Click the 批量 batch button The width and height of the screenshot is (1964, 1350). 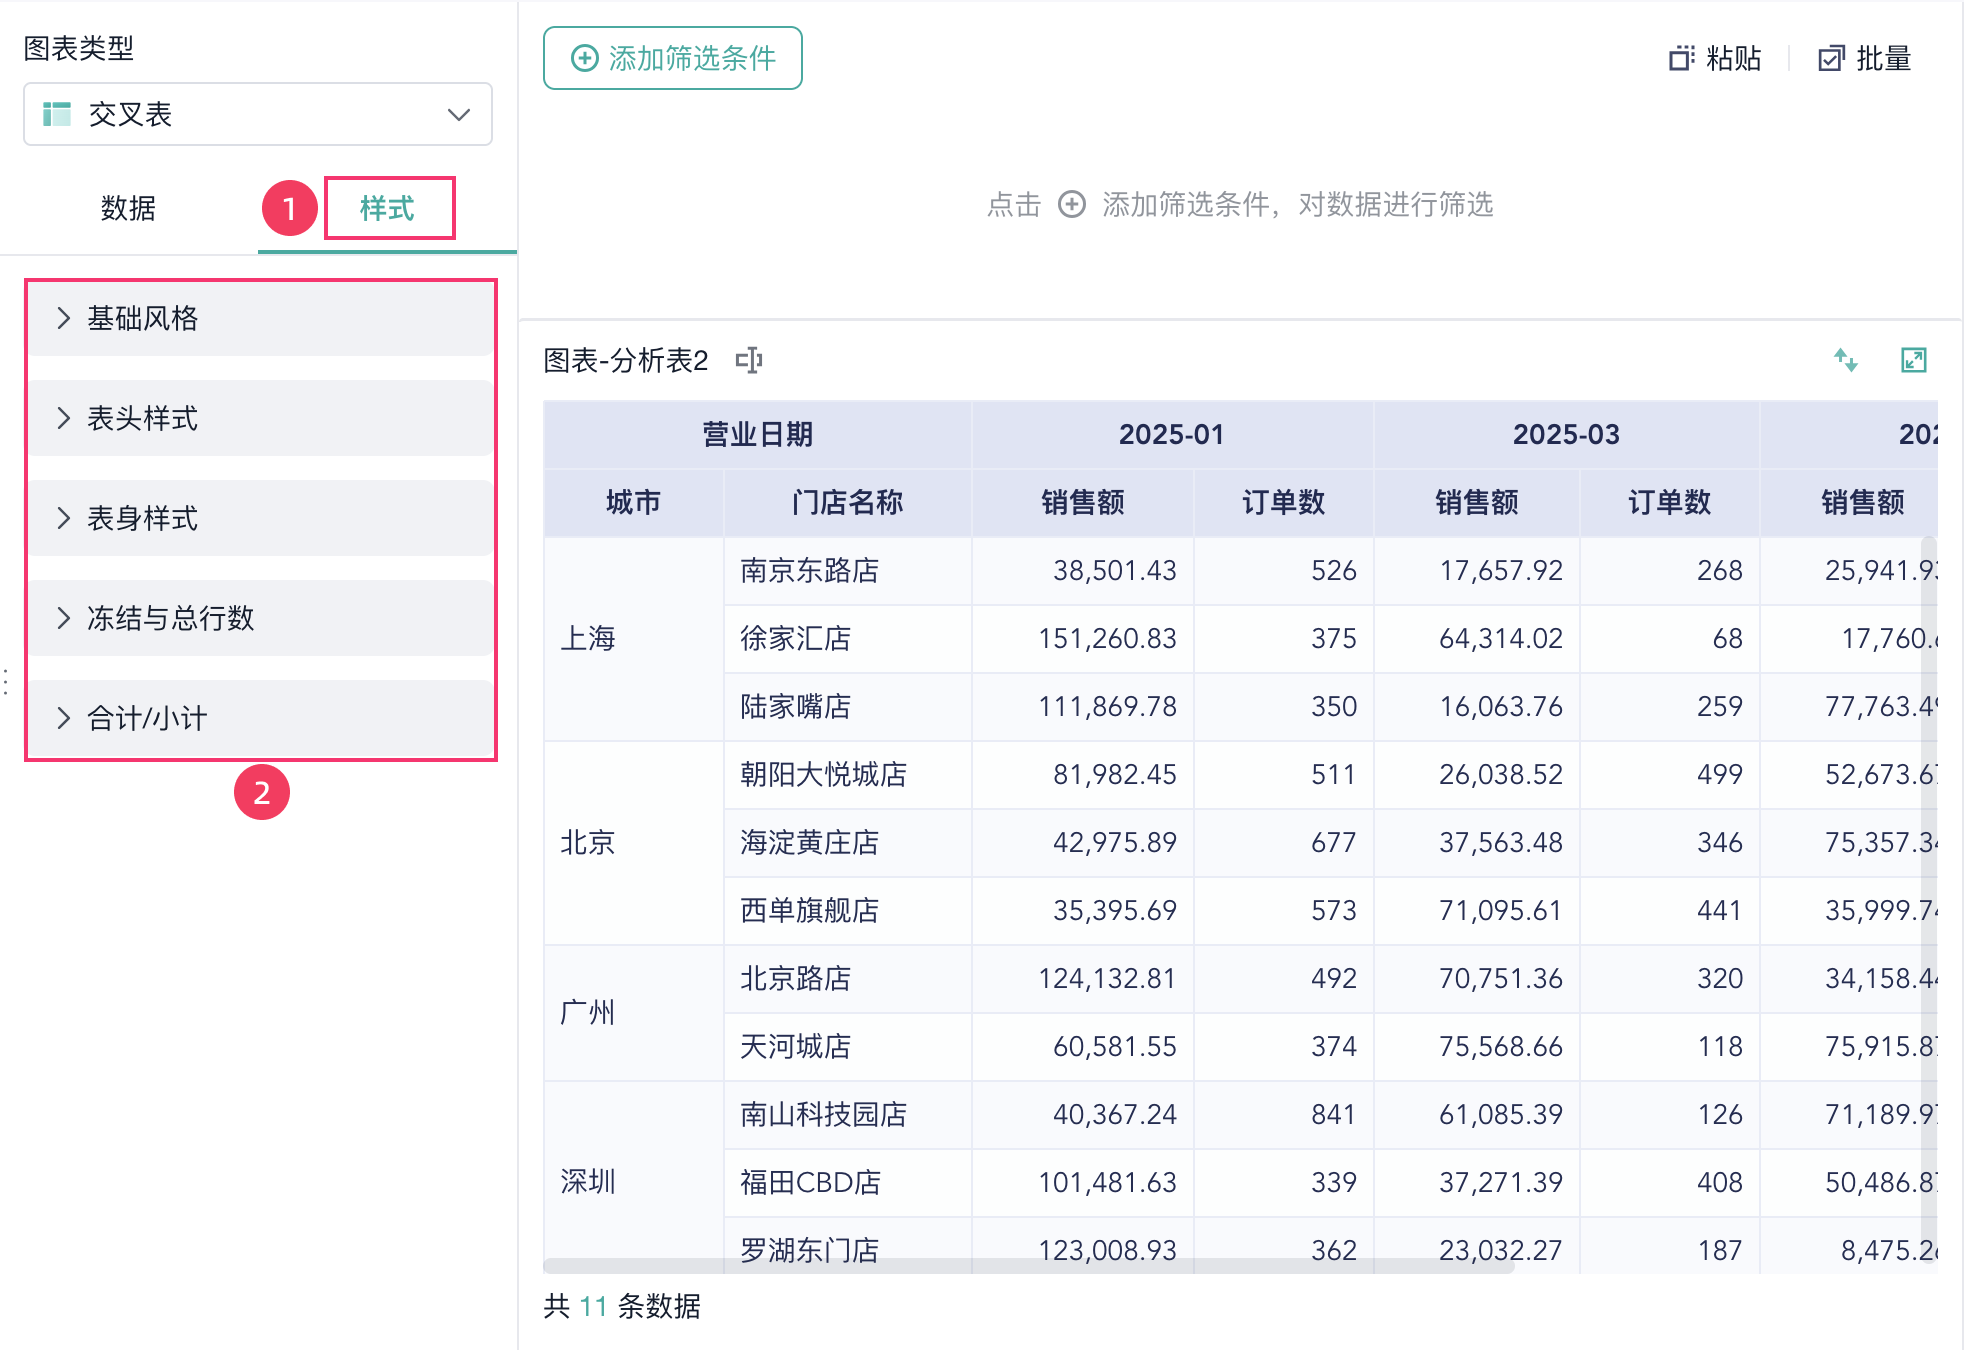coord(1865,58)
